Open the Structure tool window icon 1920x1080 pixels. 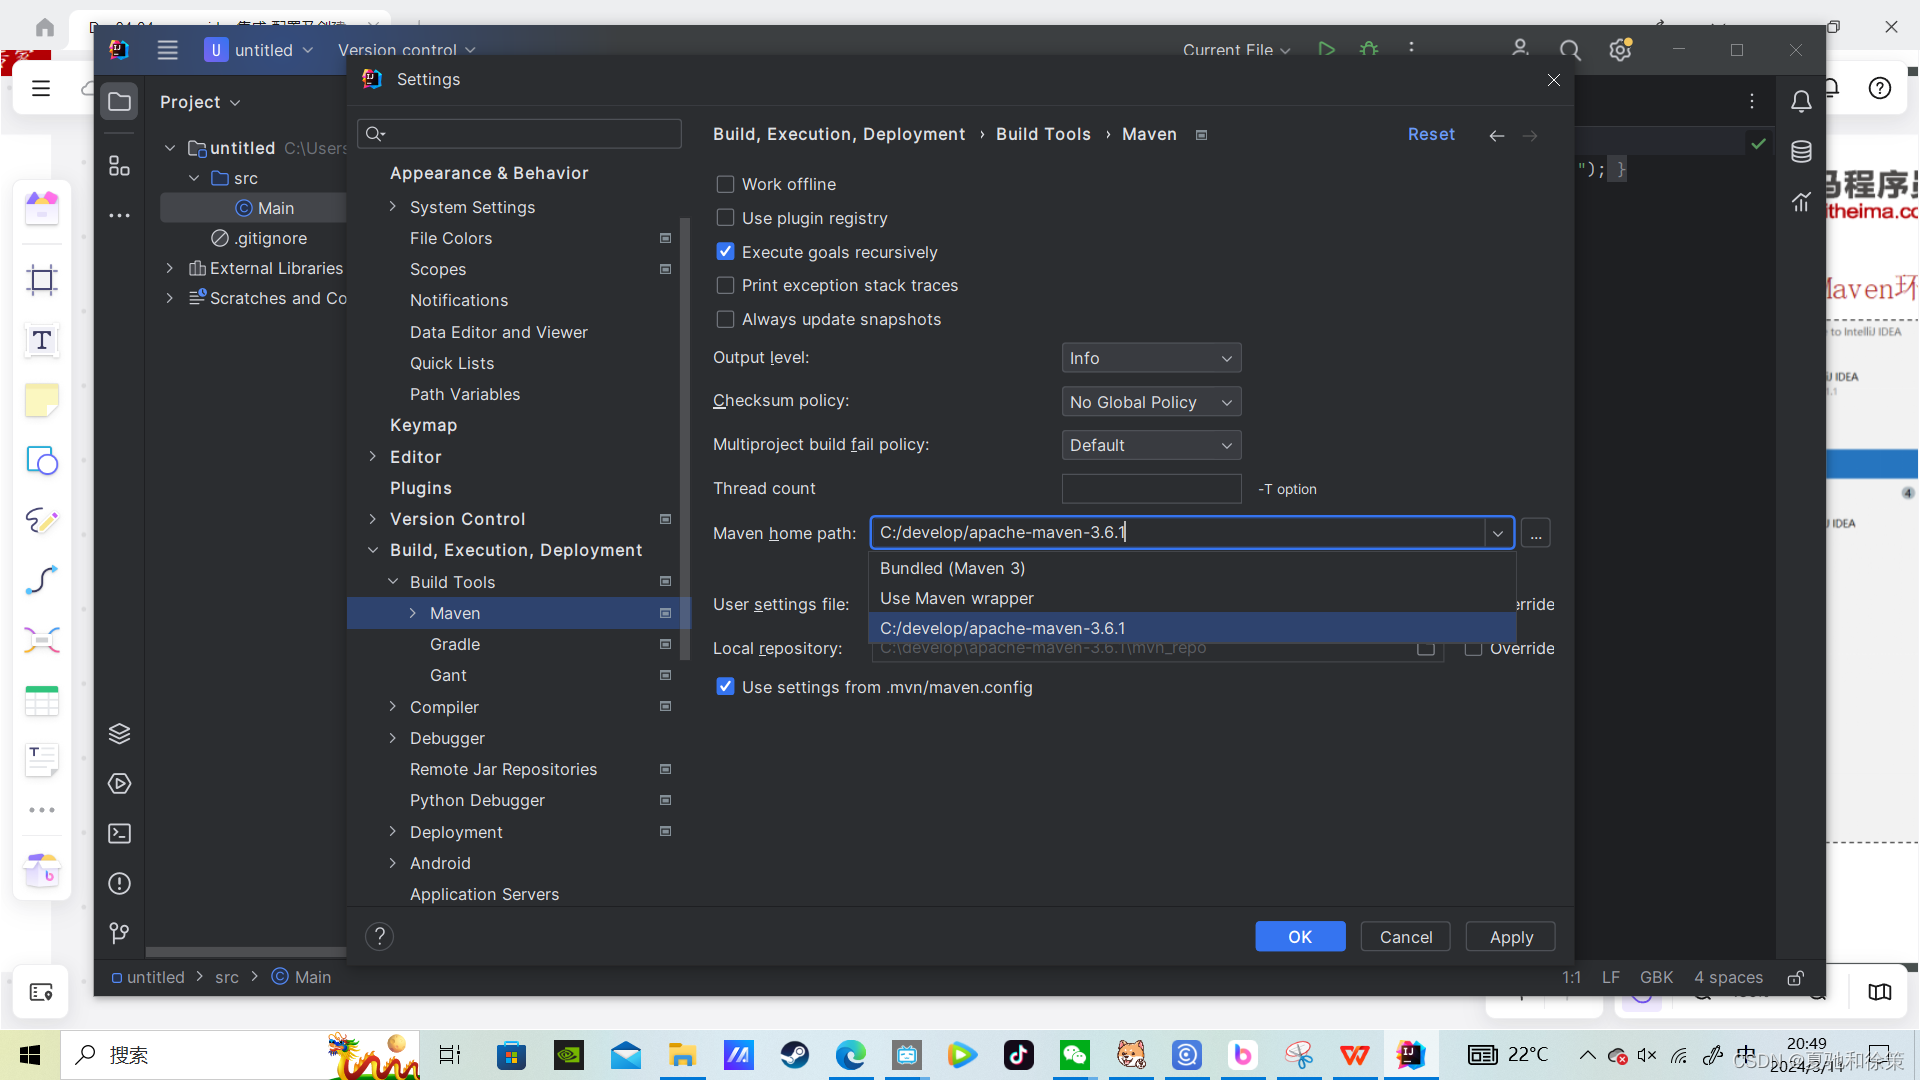pos(119,165)
